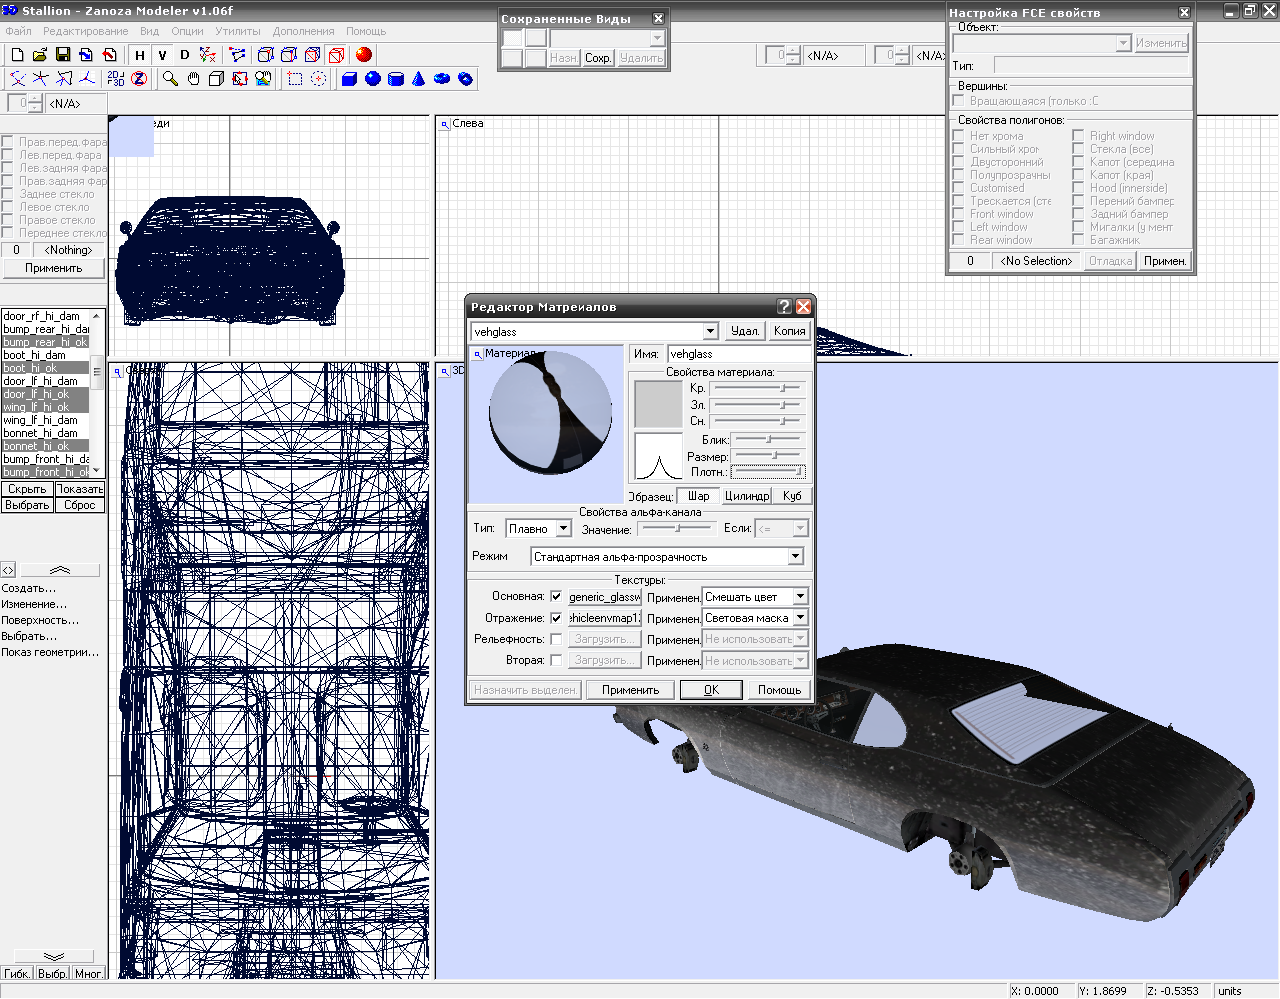The width and height of the screenshot is (1280, 999).
Task: Adjust the Блик slider
Action: (768, 439)
